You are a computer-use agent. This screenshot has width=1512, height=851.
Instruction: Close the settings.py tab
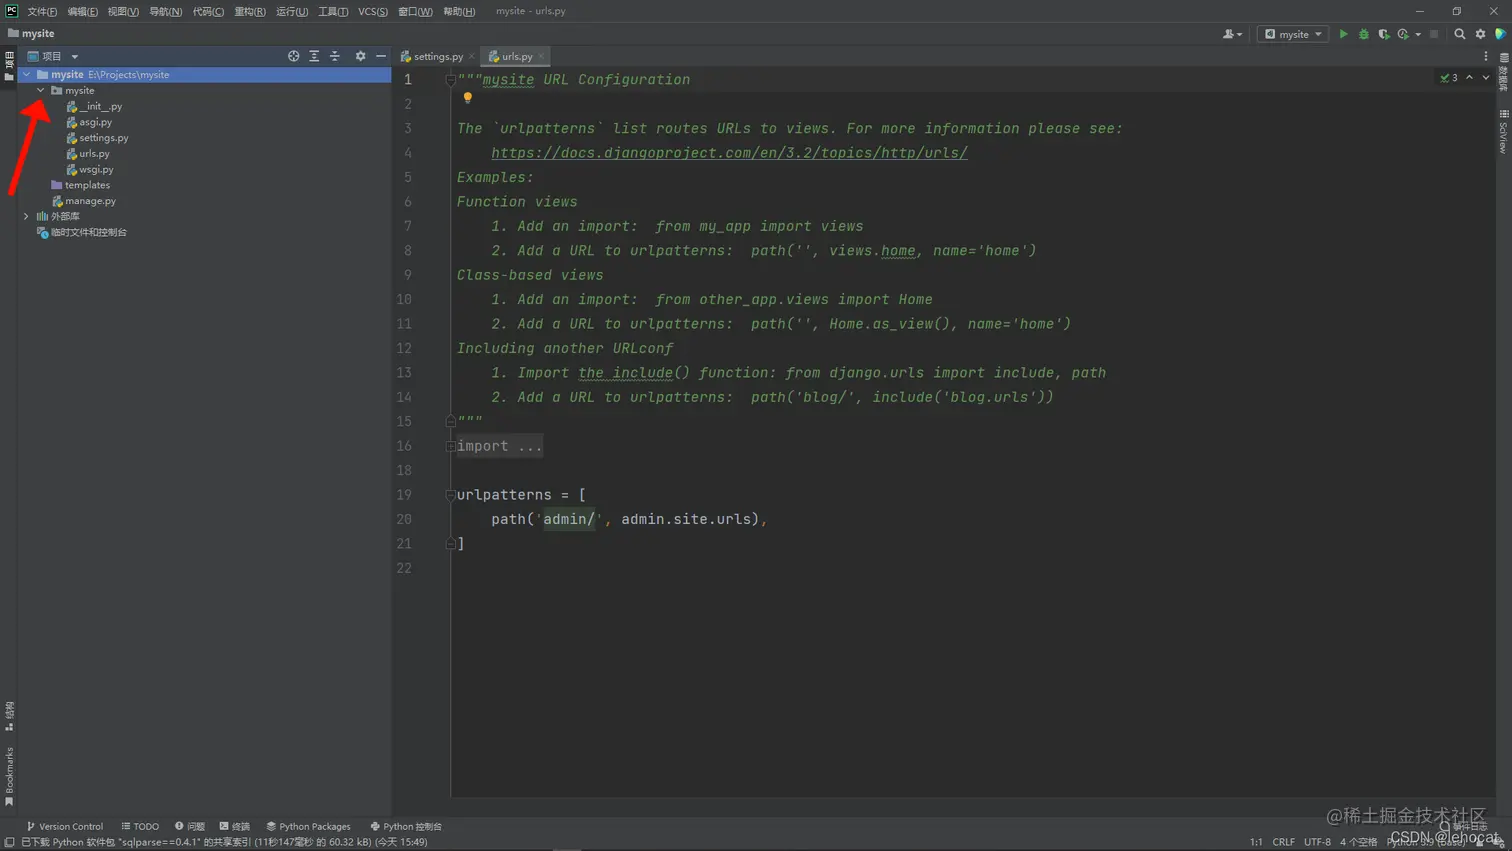click(x=472, y=57)
